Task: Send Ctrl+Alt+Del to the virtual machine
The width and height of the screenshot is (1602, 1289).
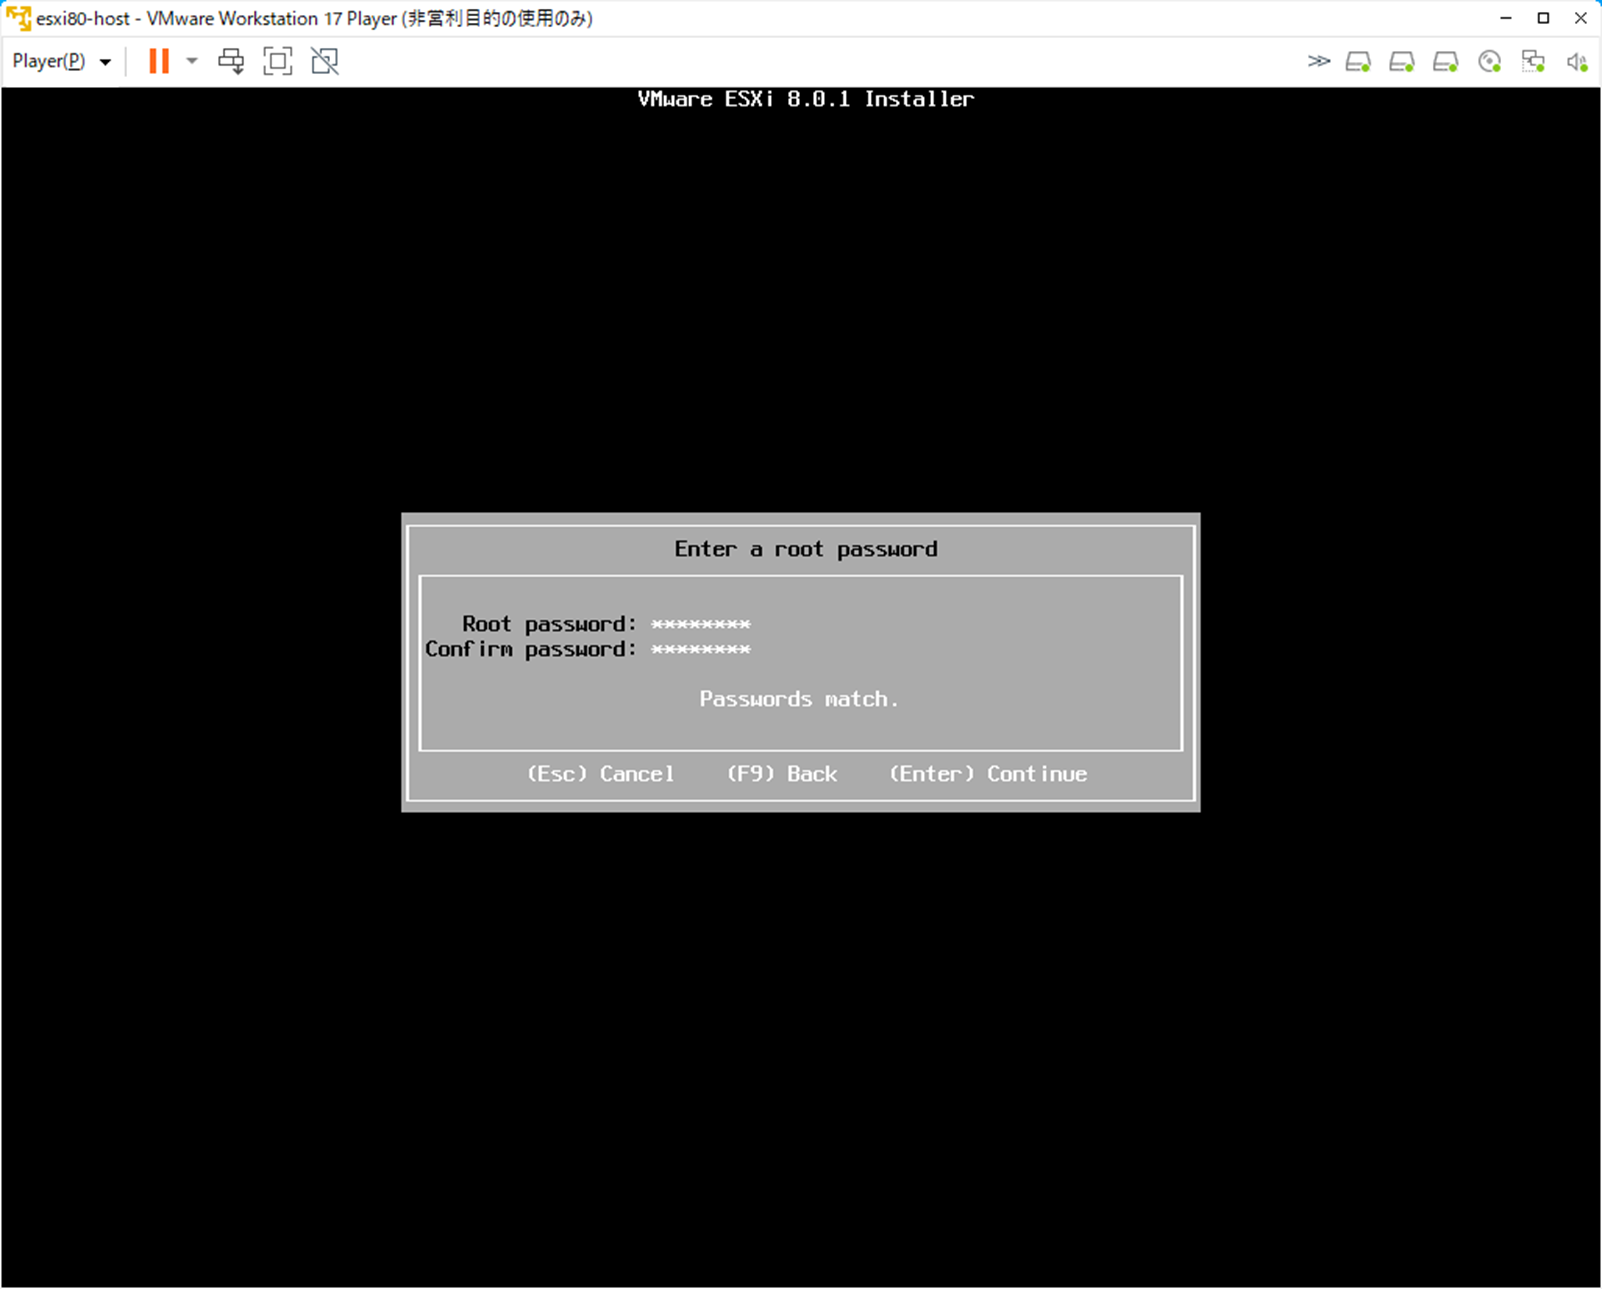Action: coord(231,61)
